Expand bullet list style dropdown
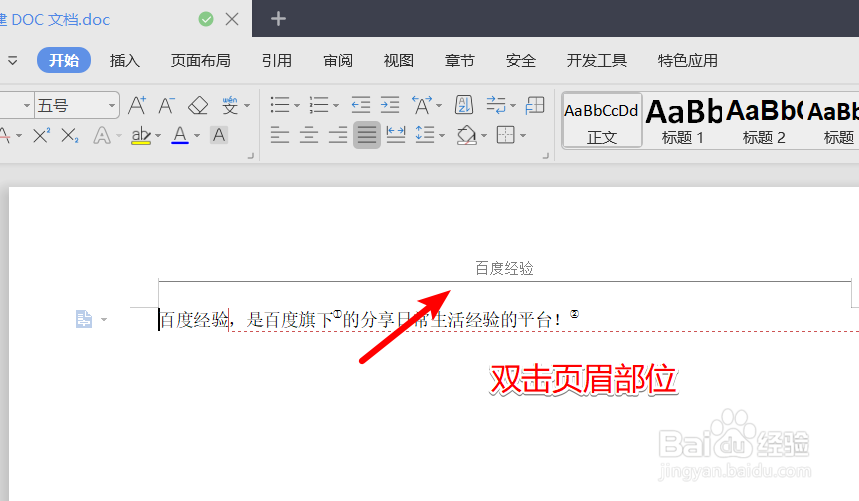Image resolution: width=859 pixels, height=501 pixels. tap(297, 105)
